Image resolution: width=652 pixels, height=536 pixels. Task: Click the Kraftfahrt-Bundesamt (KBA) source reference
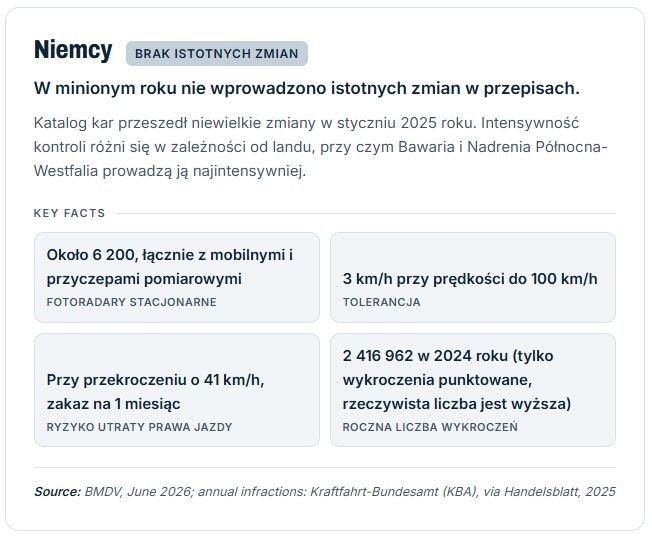point(393,492)
